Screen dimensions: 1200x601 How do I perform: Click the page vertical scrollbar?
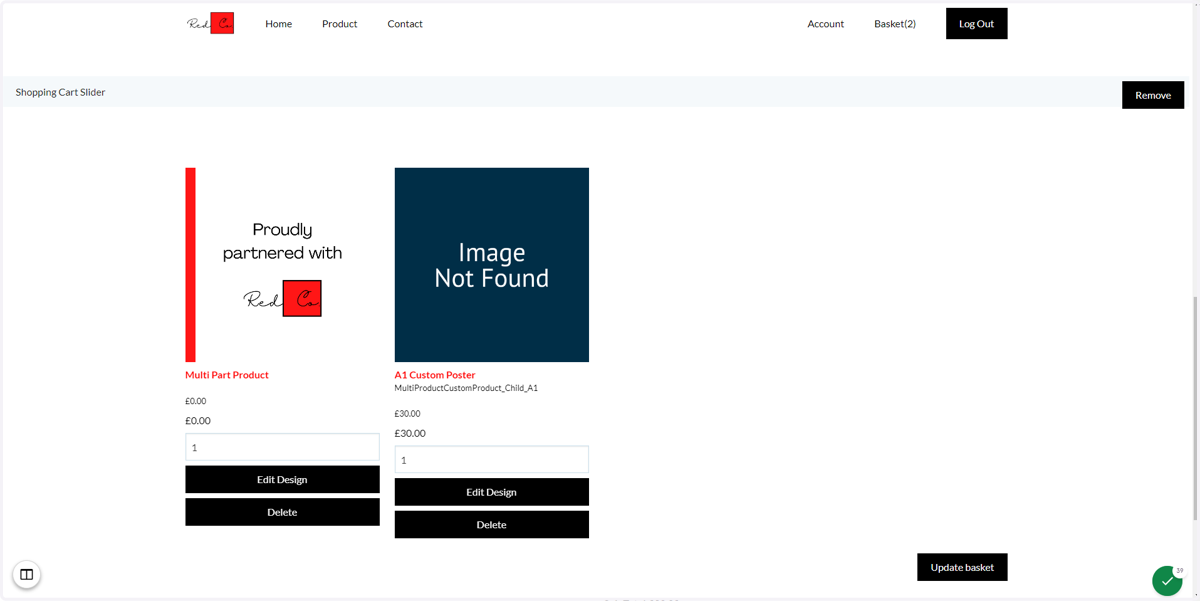point(1195,407)
